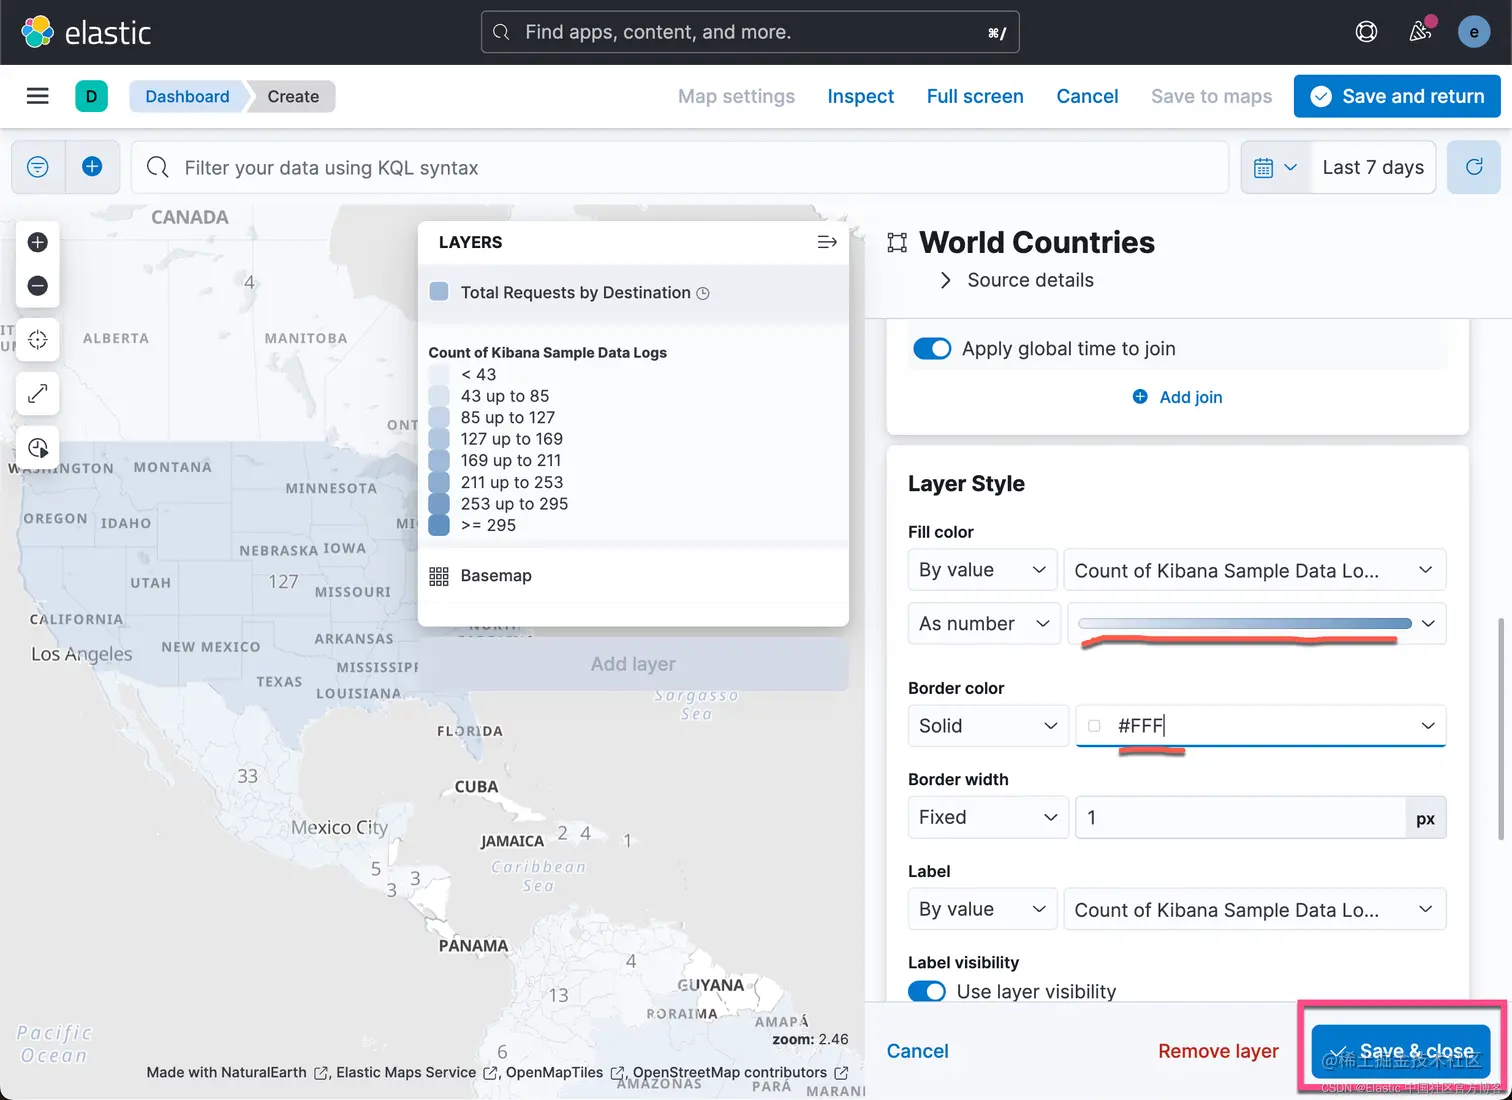Click the magnifier in global search

coord(501,32)
